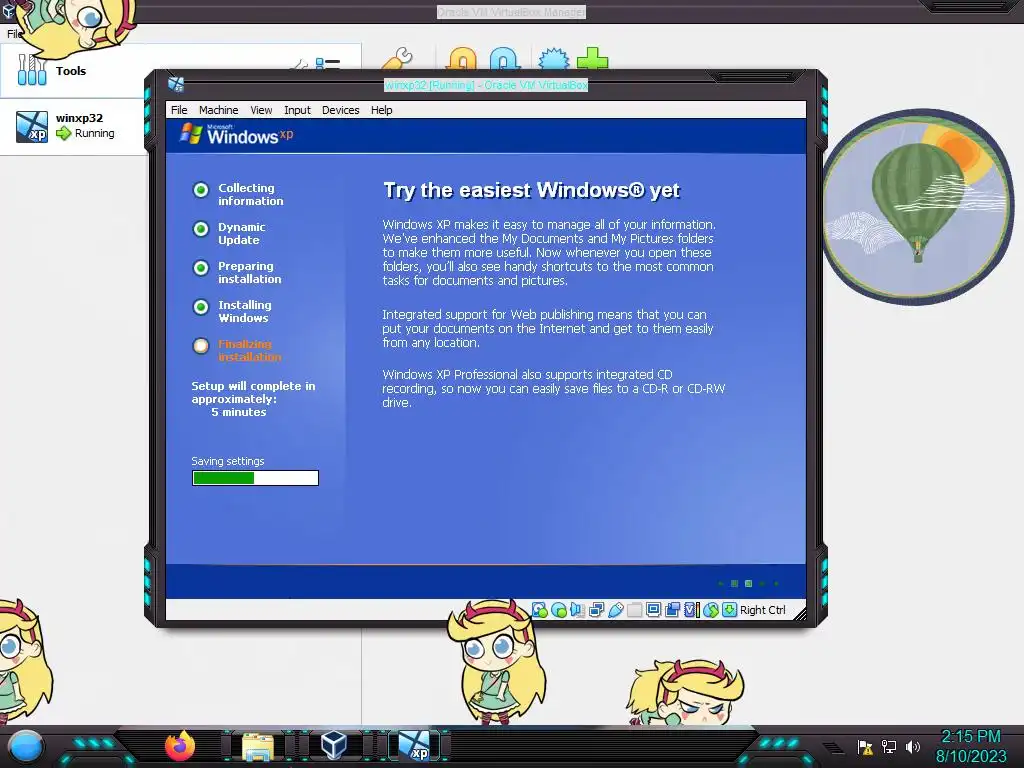Click the winxp32 XP machine icon
1024x768 pixels.
(x=32, y=126)
